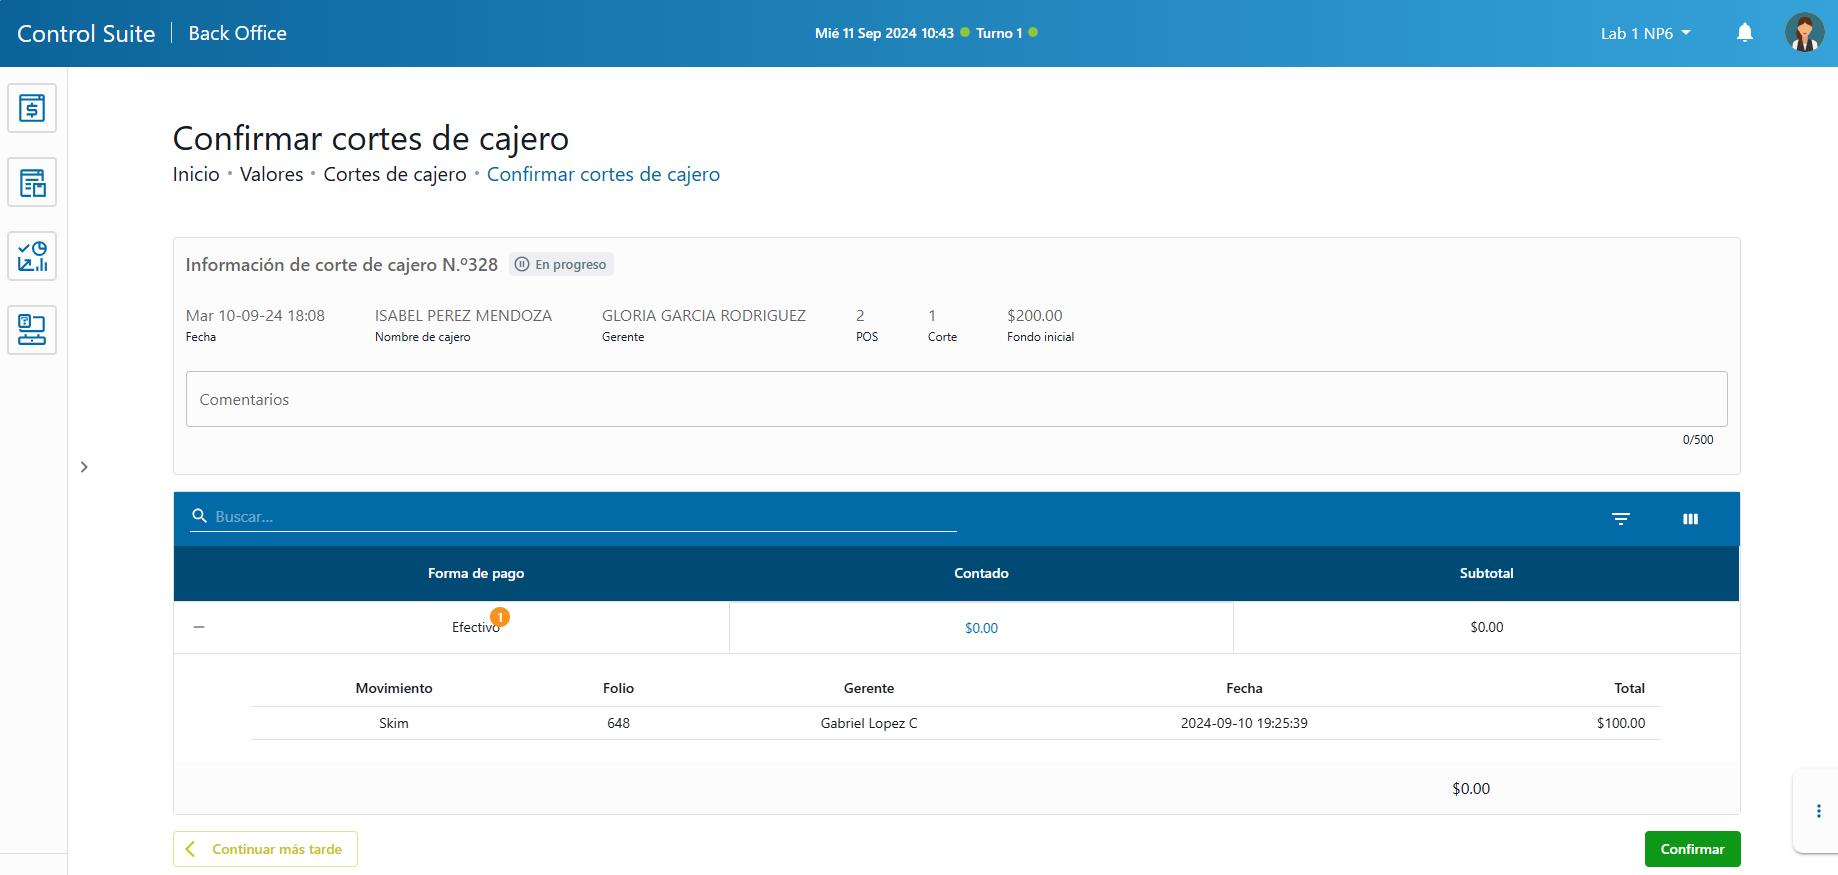Click the $0.00 Contado amount for Efectivo

point(981,628)
